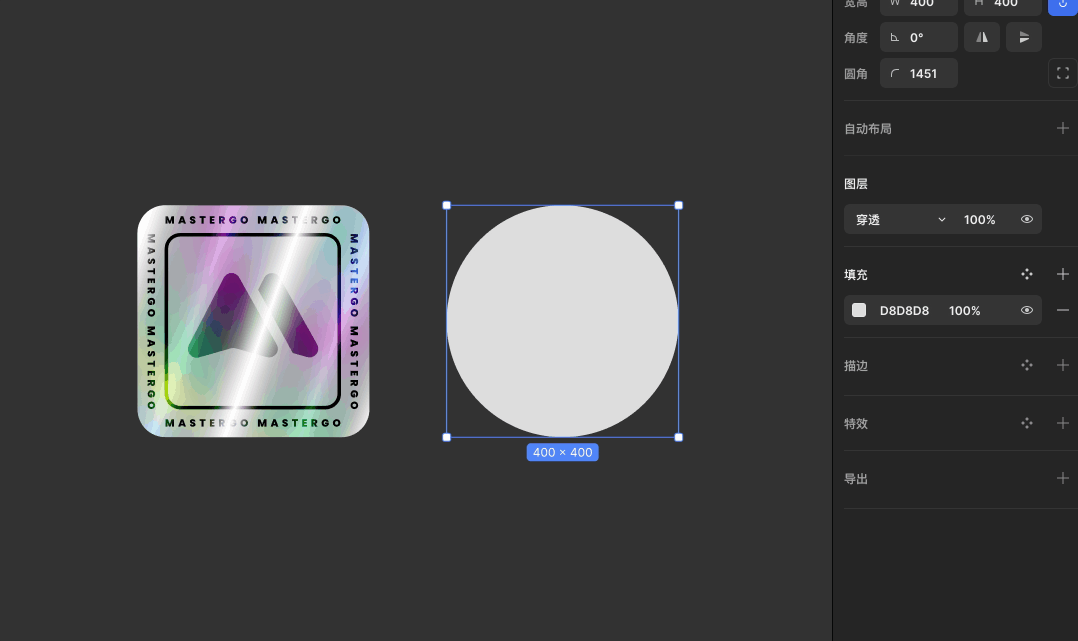
Task: Click the D8D8D8 fill color swatch
Action: [x=859, y=310]
